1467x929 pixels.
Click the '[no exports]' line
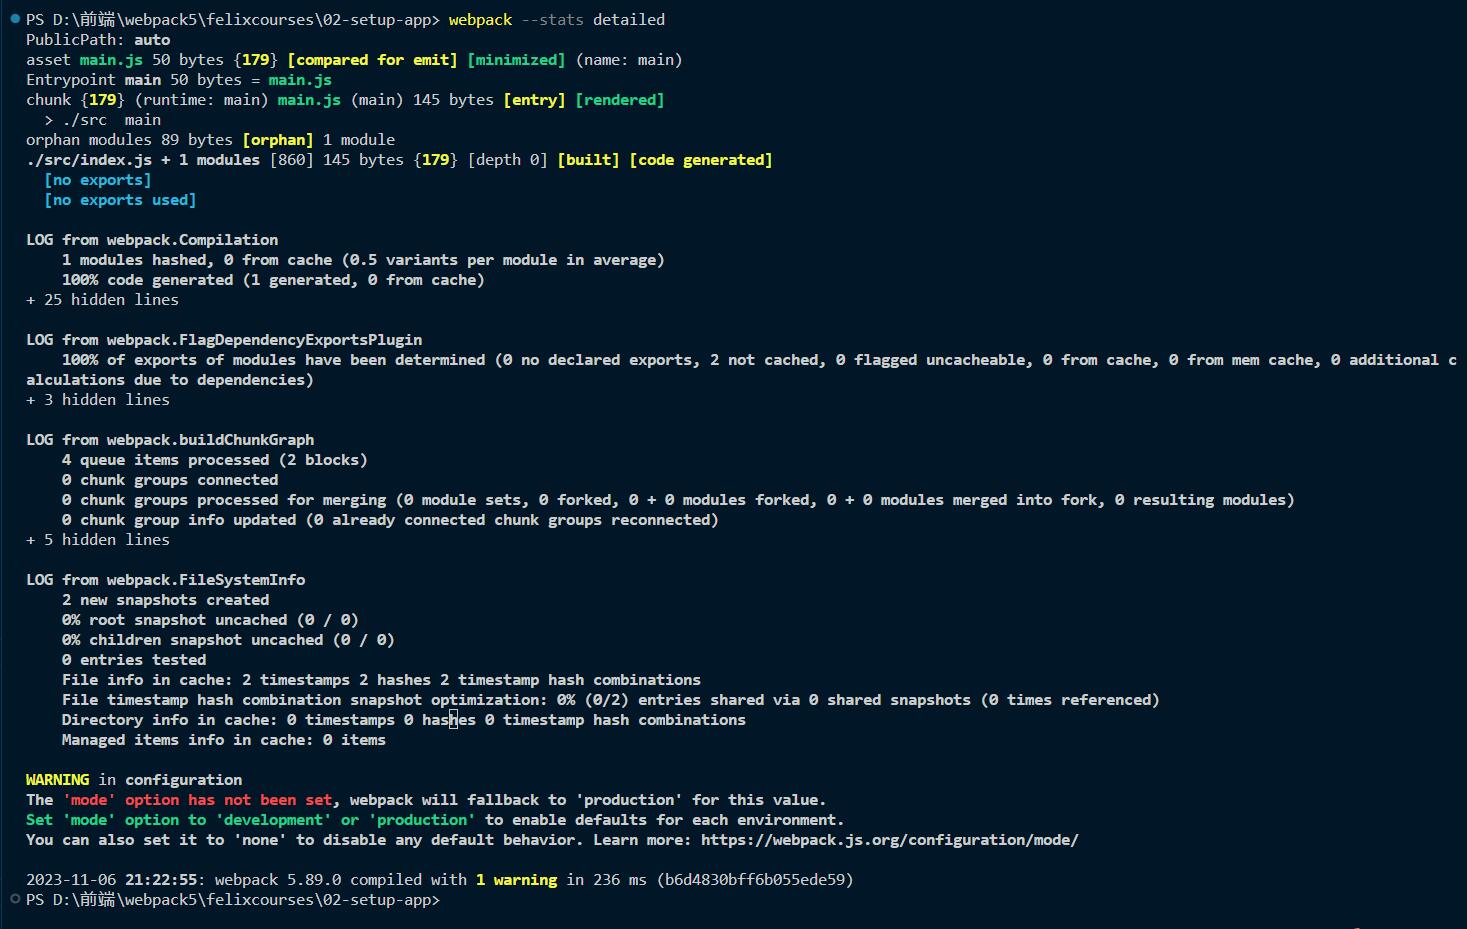98,180
